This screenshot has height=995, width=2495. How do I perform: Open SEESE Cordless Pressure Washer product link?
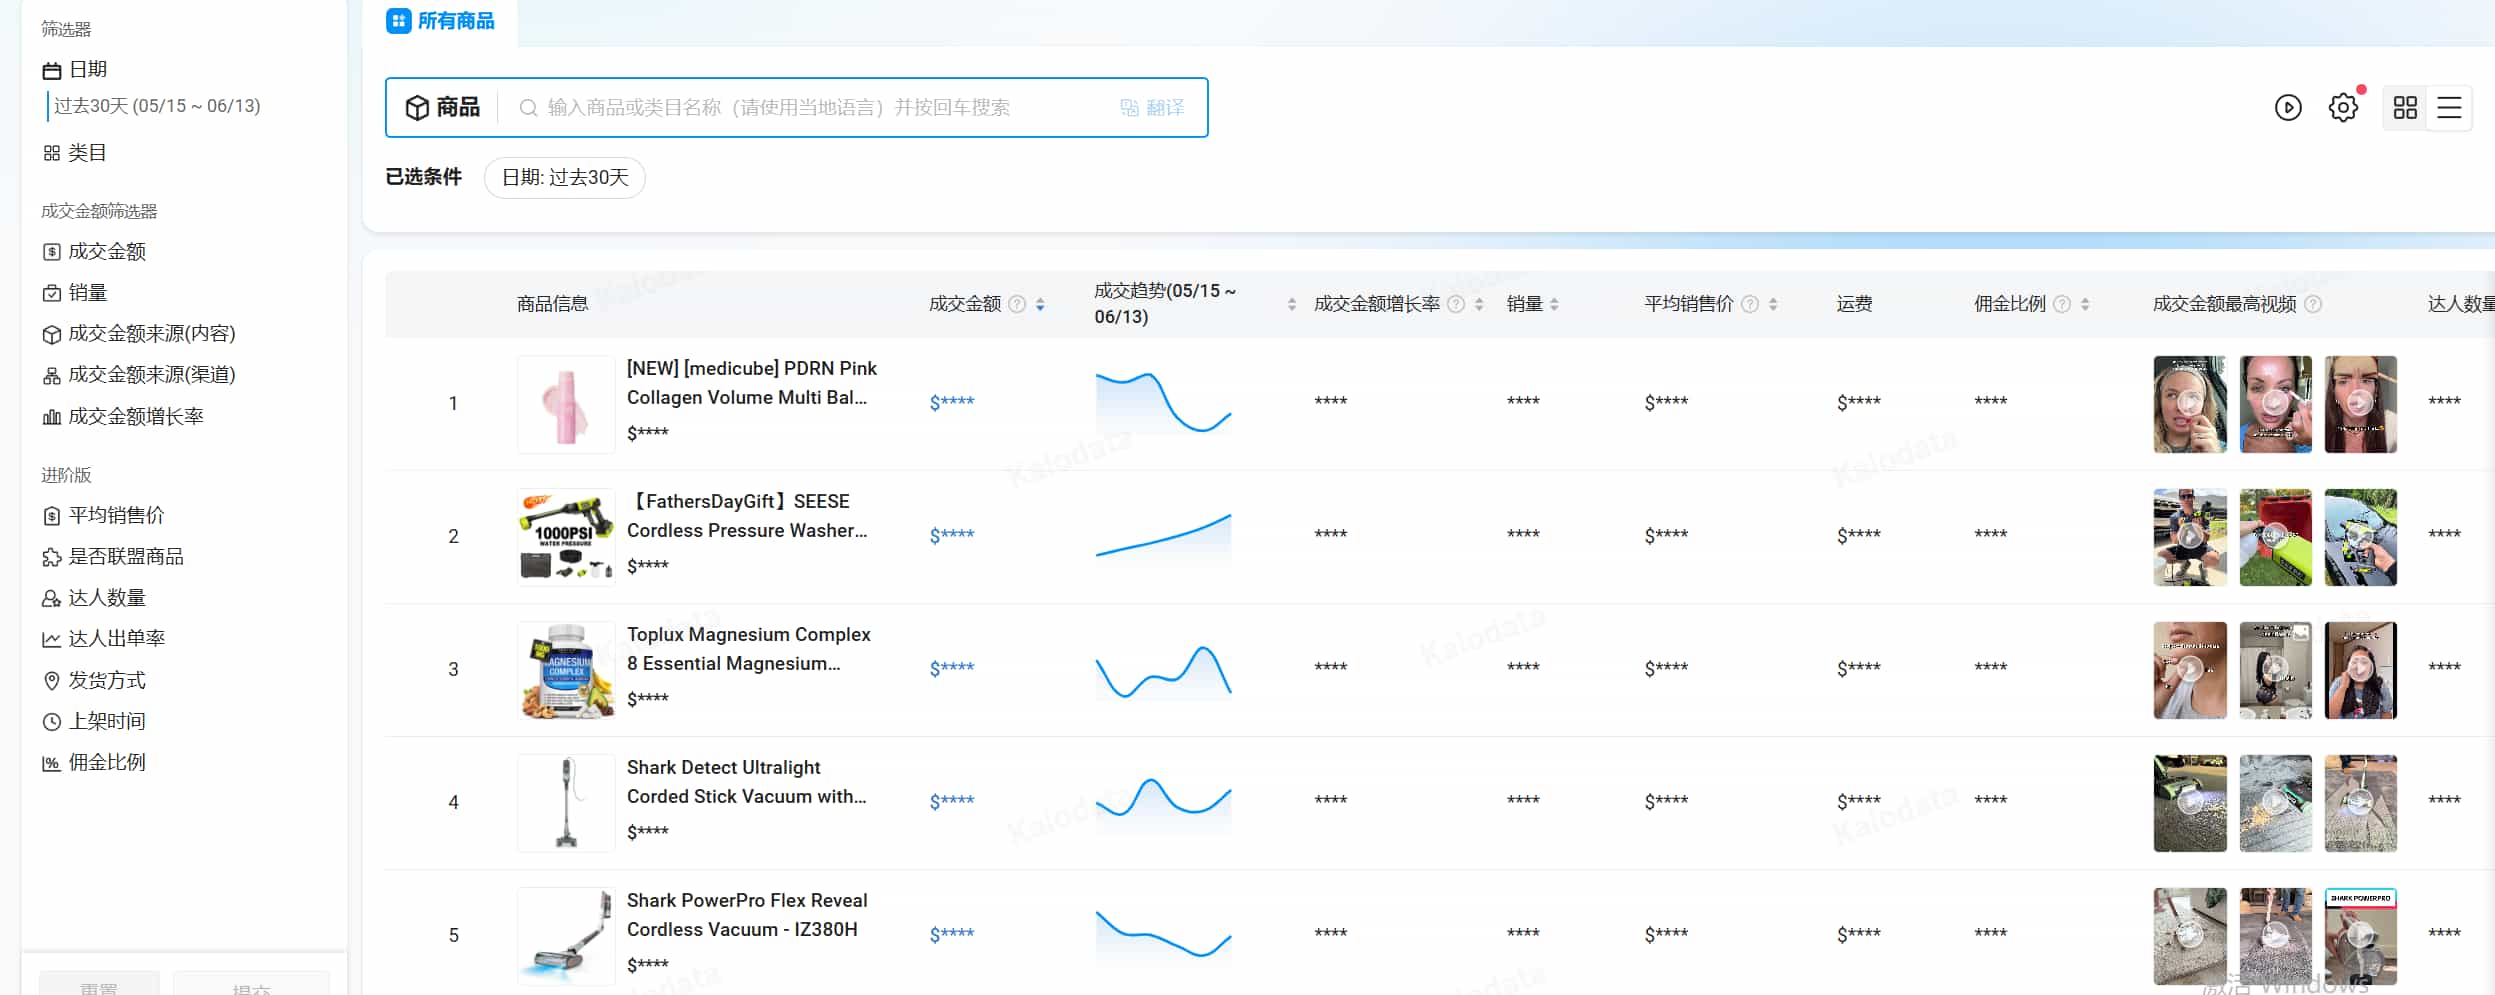pyautogui.click(x=748, y=516)
